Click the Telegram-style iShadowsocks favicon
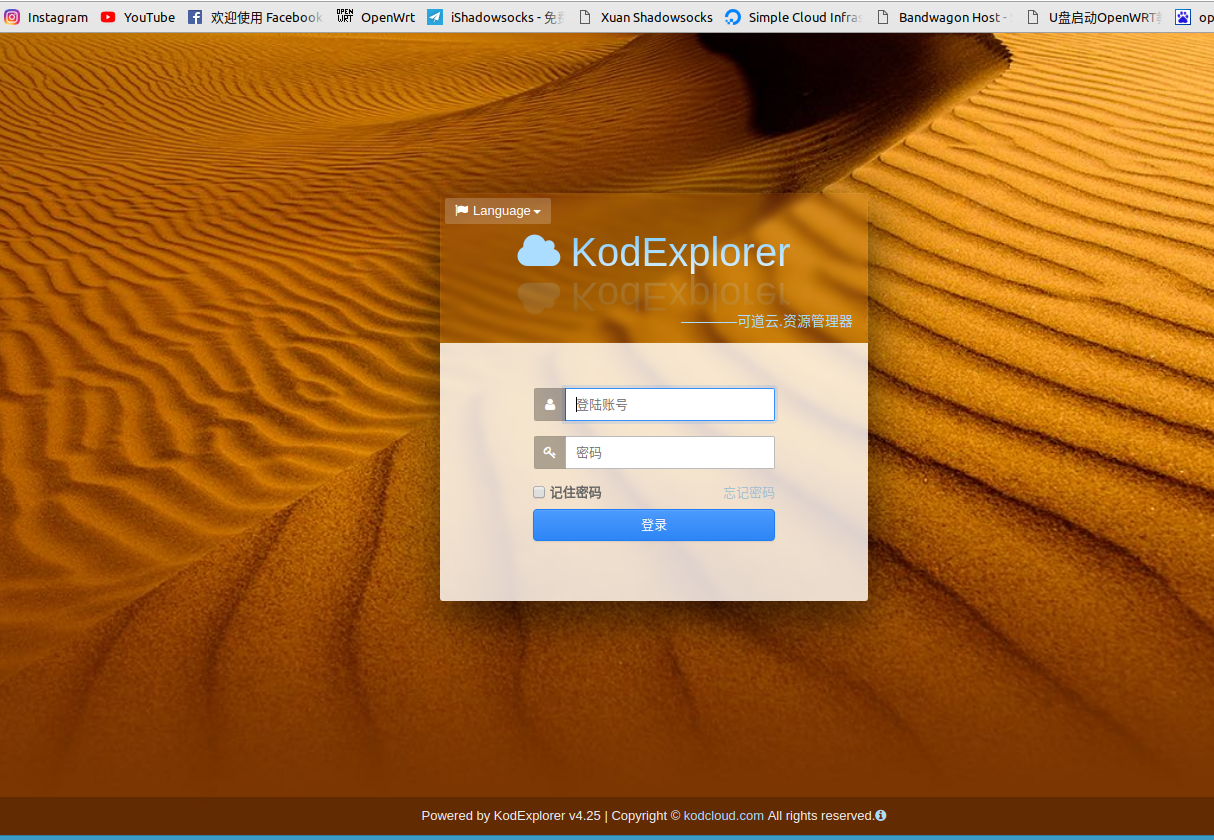The image size is (1214, 840). coord(435,17)
